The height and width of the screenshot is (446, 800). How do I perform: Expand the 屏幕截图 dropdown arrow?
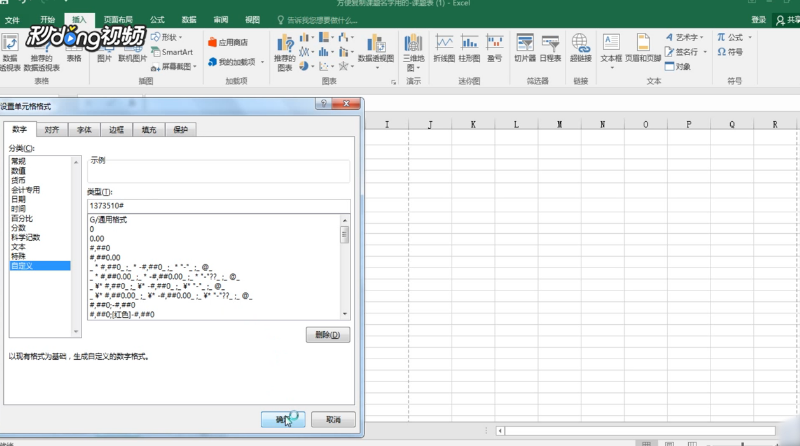[195, 66]
